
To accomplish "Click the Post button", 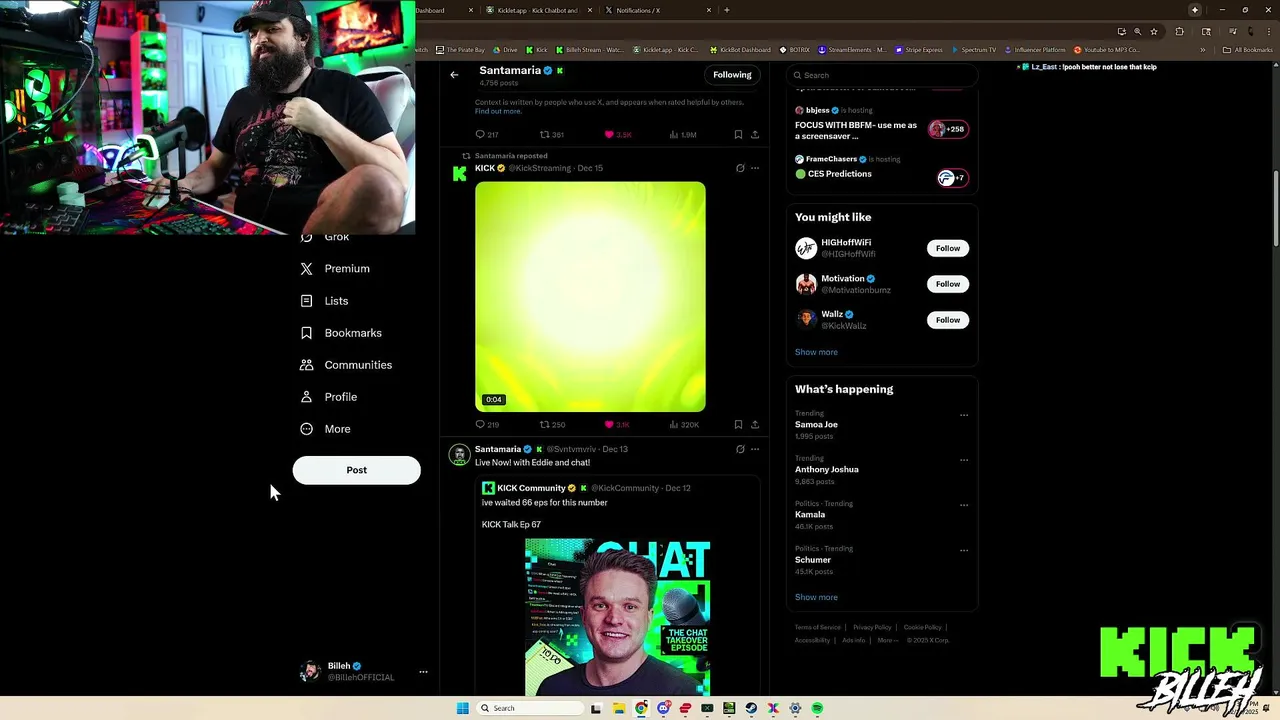I will 356,470.
